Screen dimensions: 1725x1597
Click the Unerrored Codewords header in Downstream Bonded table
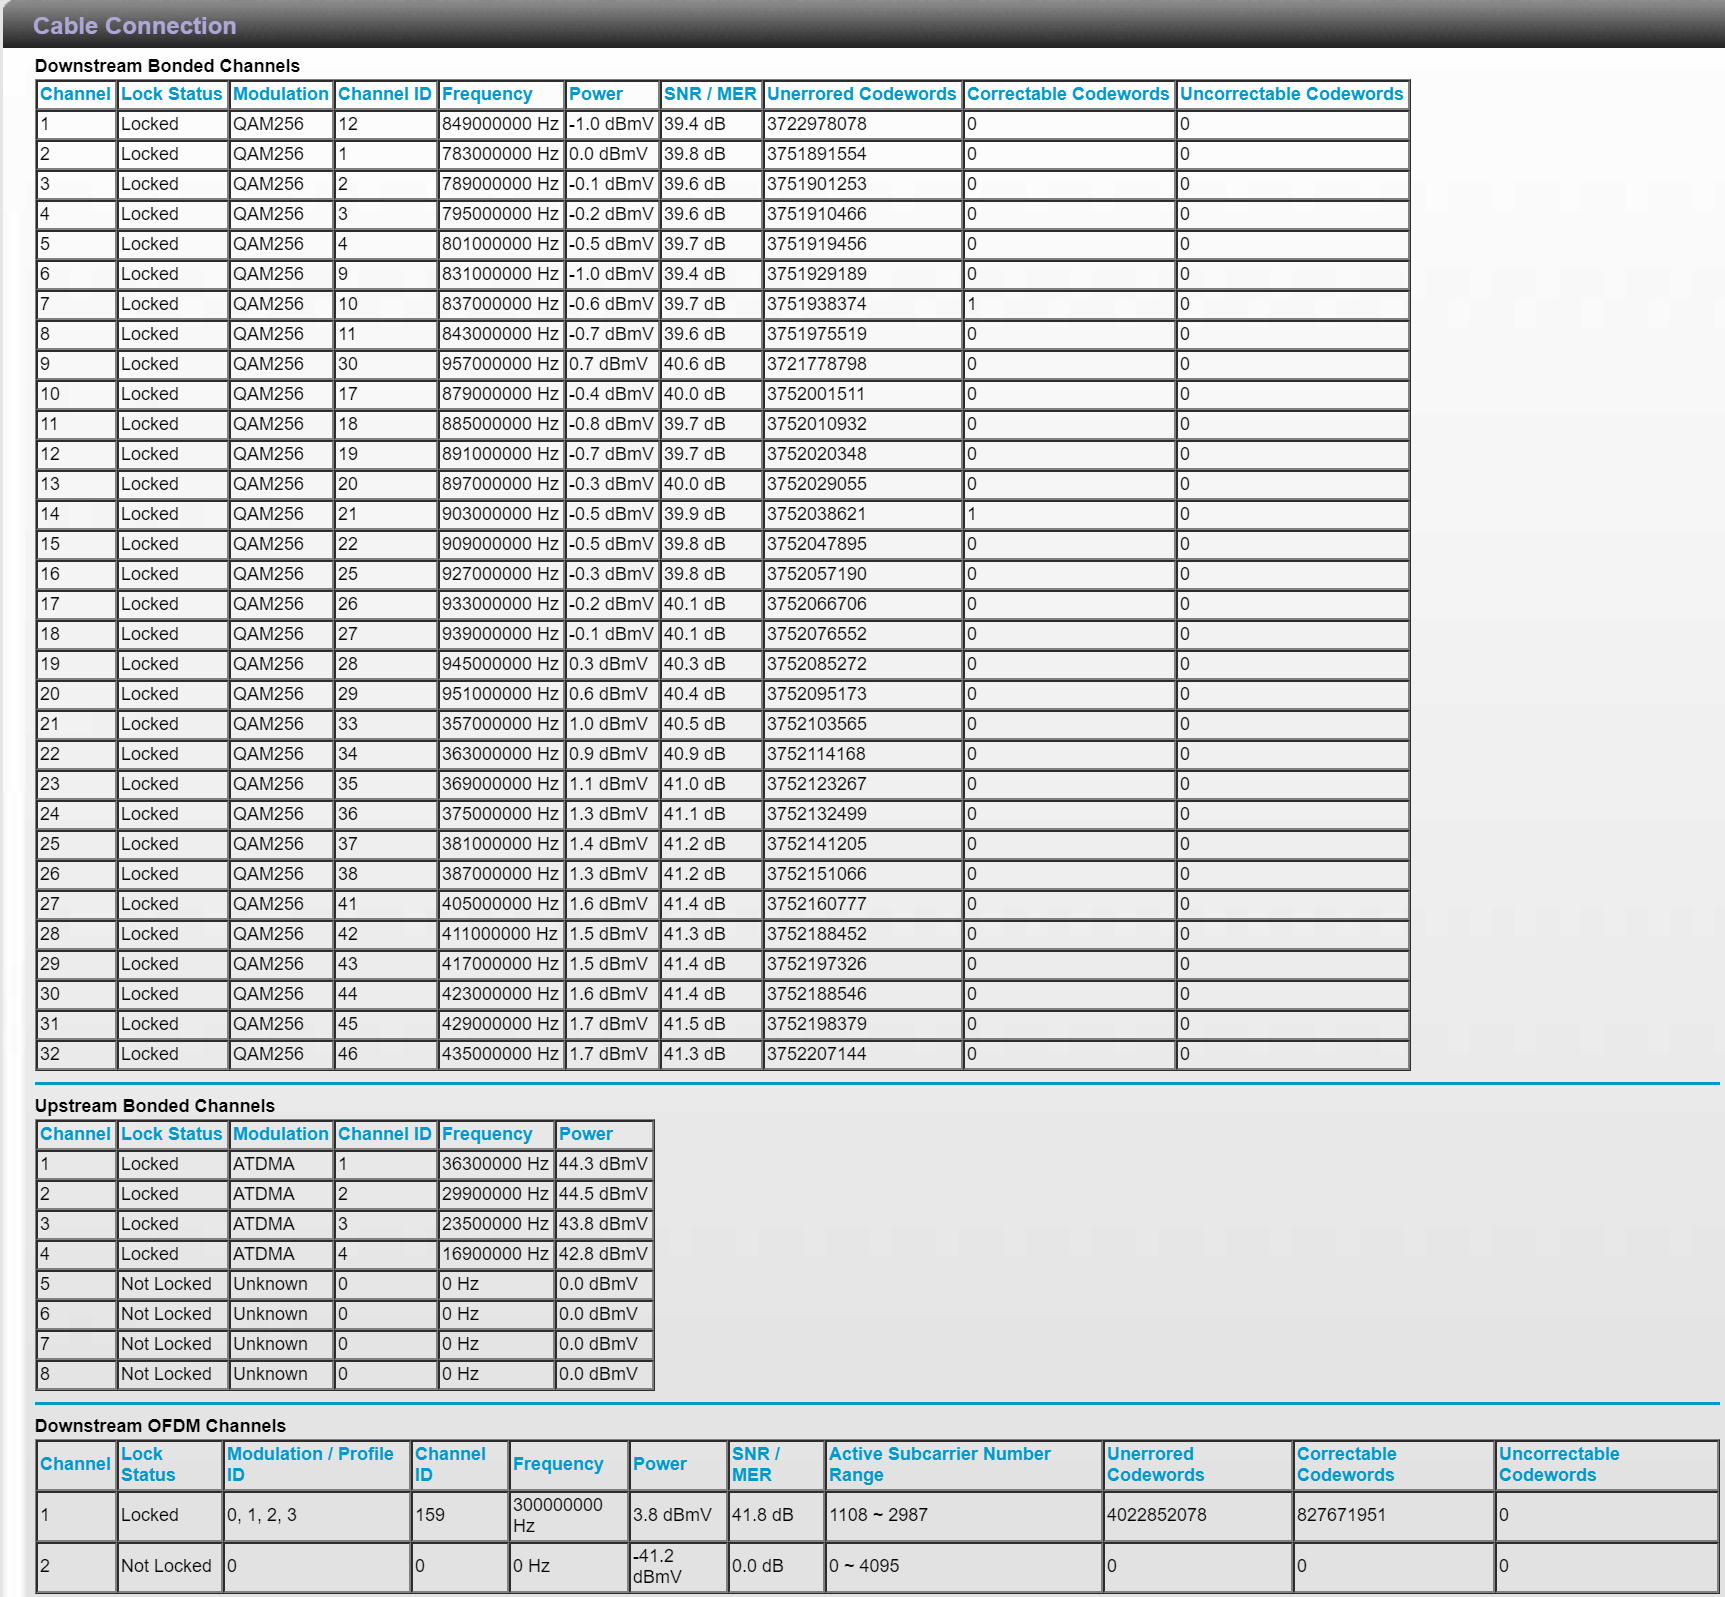[x=861, y=94]
